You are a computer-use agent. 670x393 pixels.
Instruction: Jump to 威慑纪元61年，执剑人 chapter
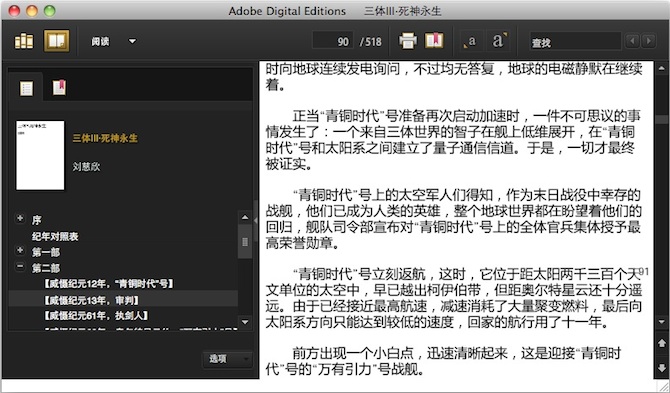click(x=96, y=316)
